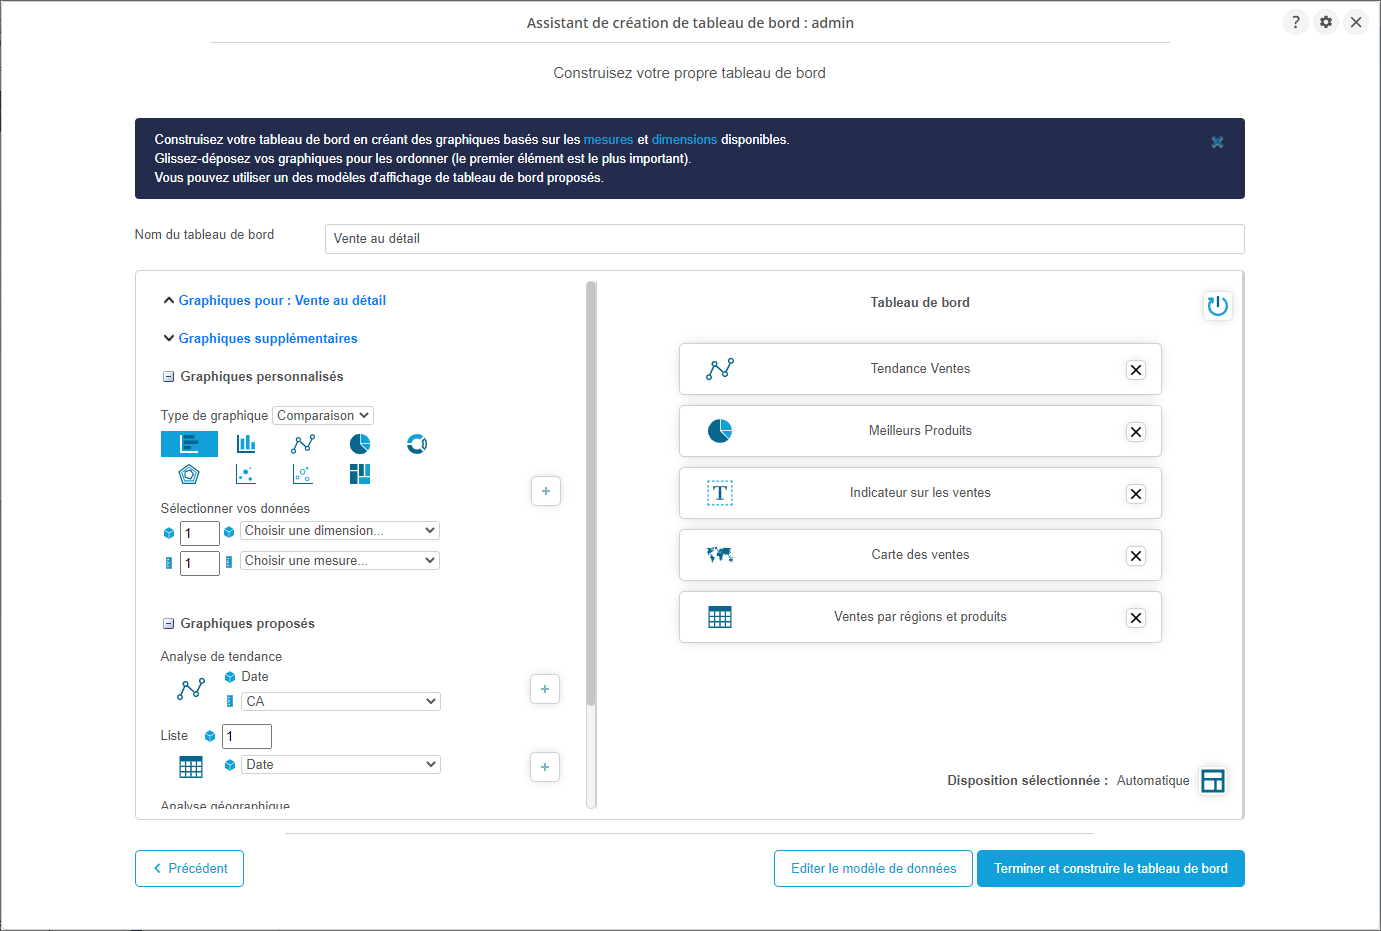The image size is (1381, 931).
Task: Open Type de graphique Comparaison dropdown
Action: 323,415
